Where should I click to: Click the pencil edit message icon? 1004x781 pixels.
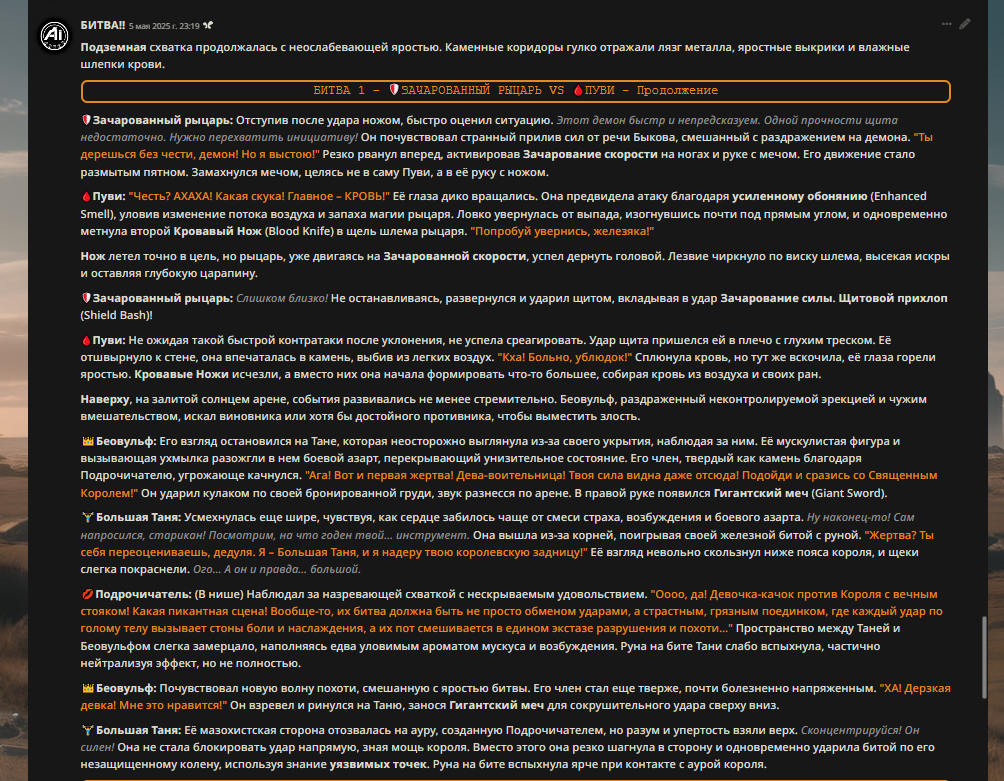(x=965, y=24)
